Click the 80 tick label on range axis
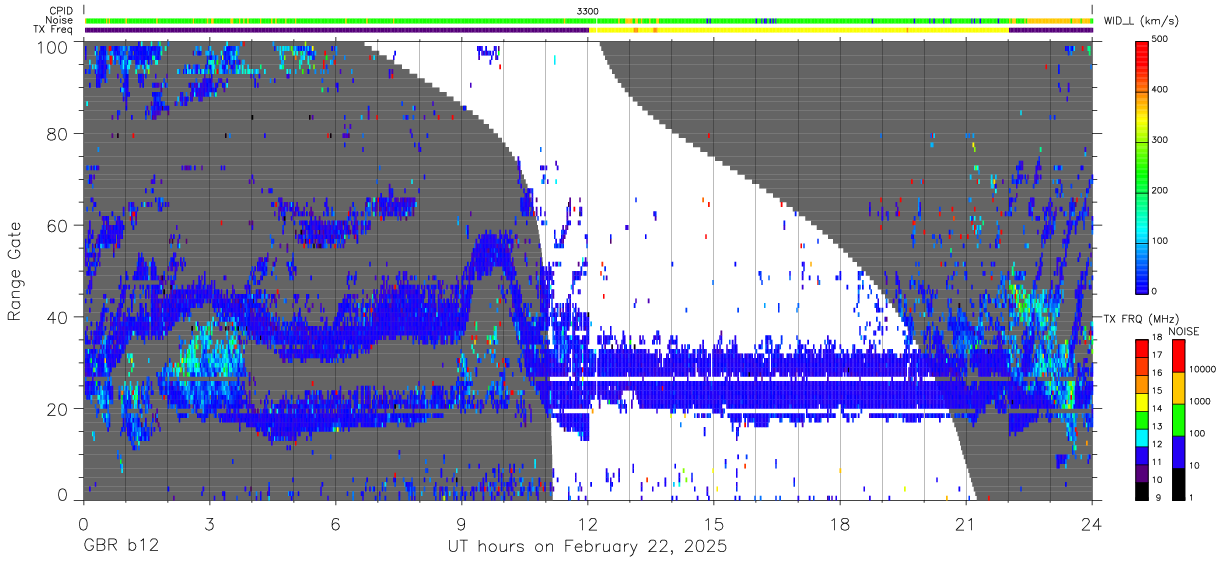The height and width of the screenshot is (567, 1228). (58, 134)
